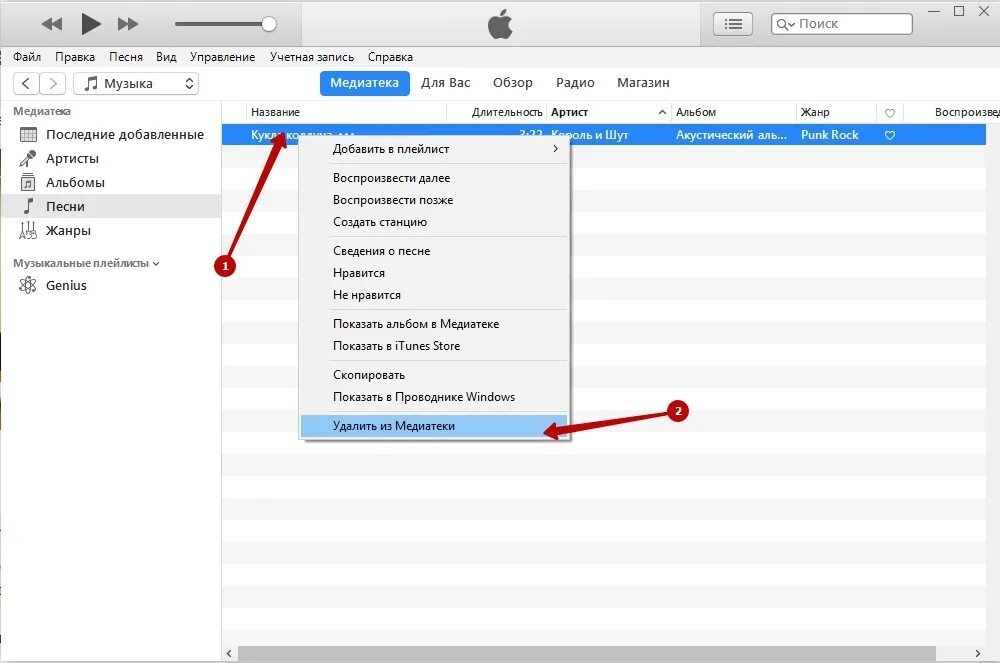Click the play button
This screenshot has height=663, width=1000.
pyautogui.click(x=91, y=24)
